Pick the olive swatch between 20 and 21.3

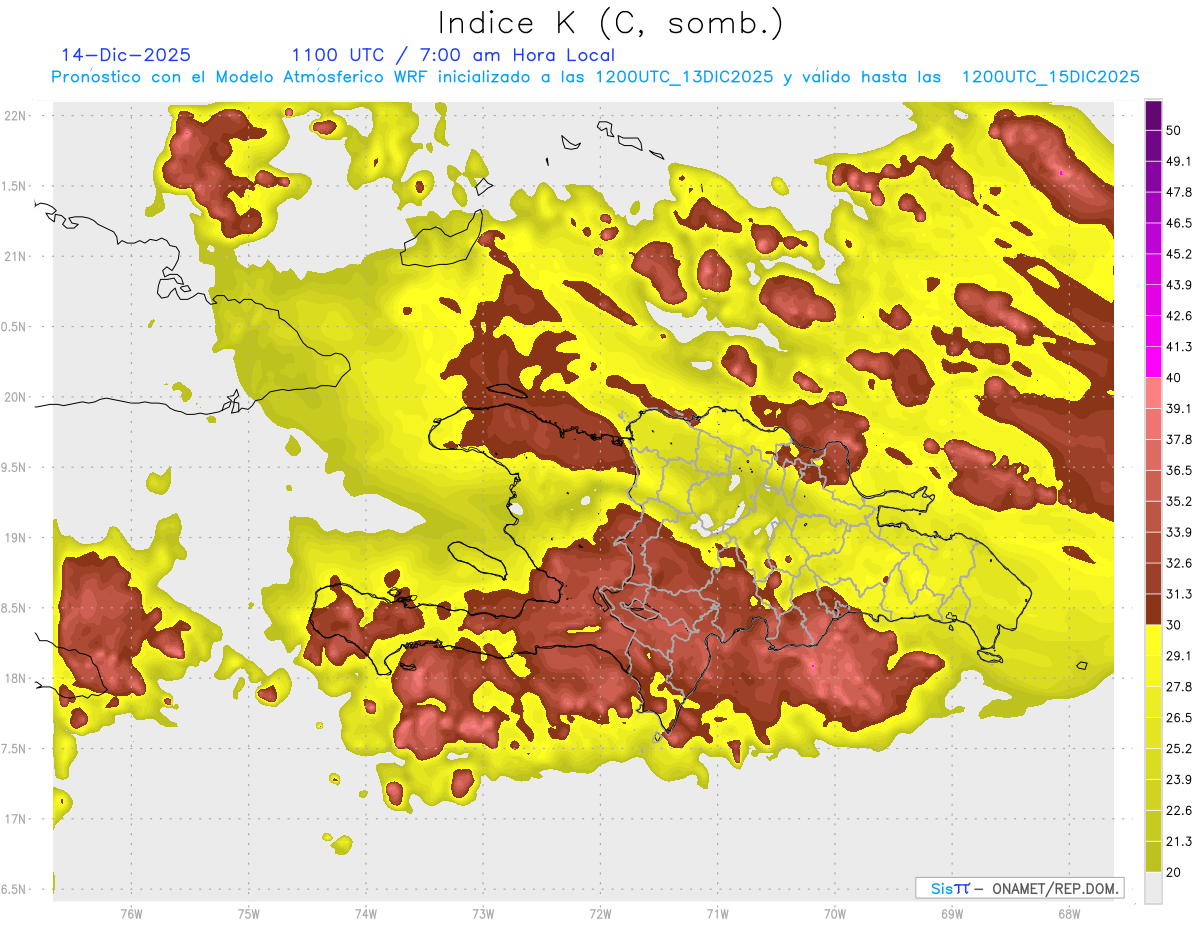(1153, 856)
